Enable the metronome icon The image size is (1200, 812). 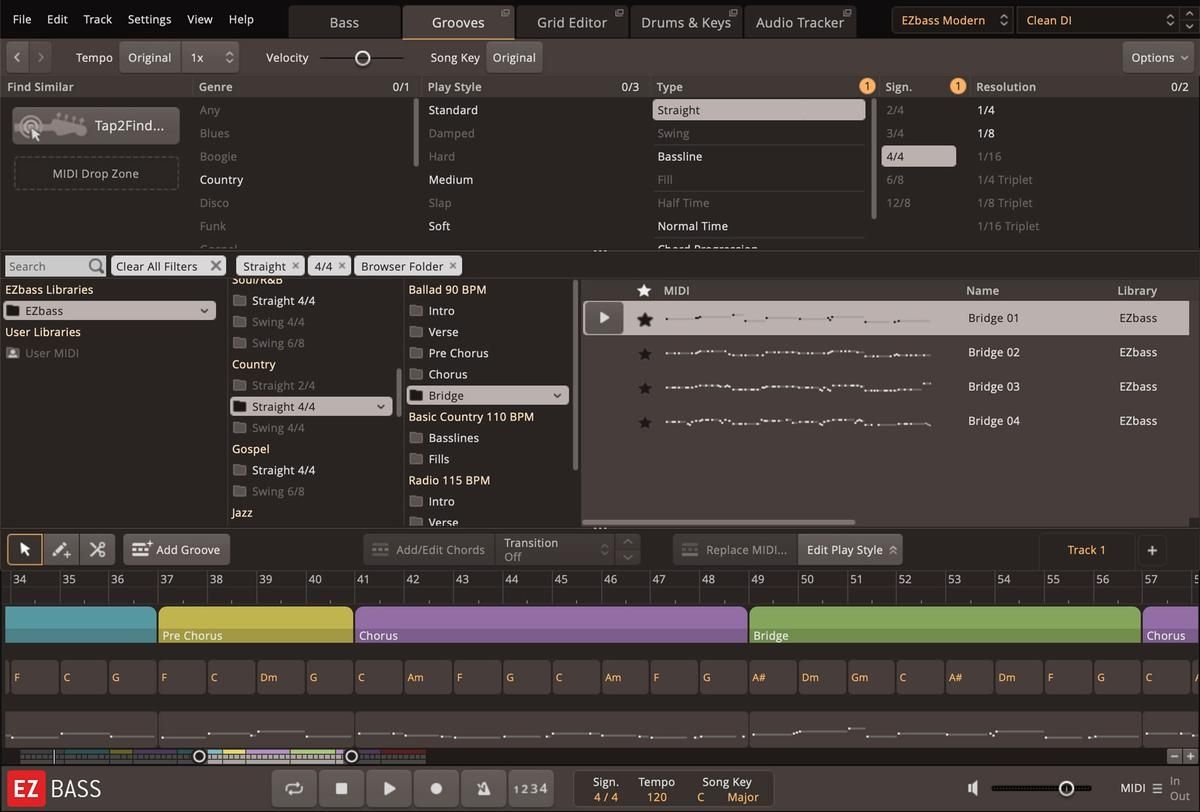pyautogui.click(x=483, y=788)
